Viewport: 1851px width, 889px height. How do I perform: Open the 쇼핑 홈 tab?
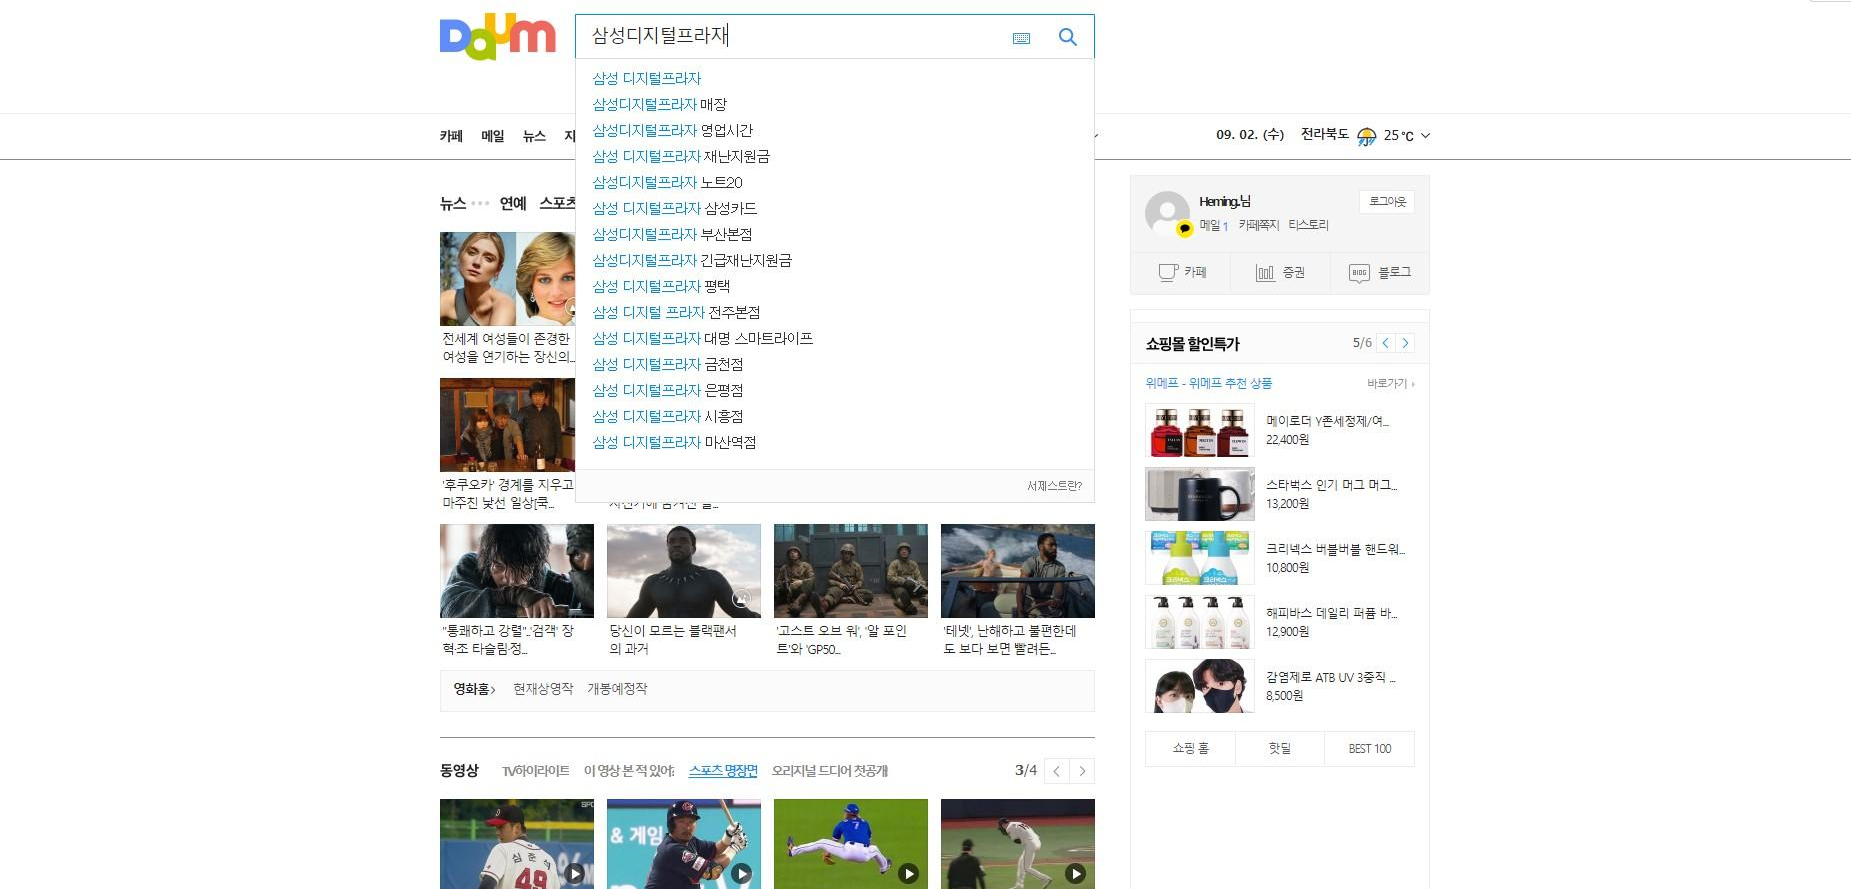tap(1190, 749)
